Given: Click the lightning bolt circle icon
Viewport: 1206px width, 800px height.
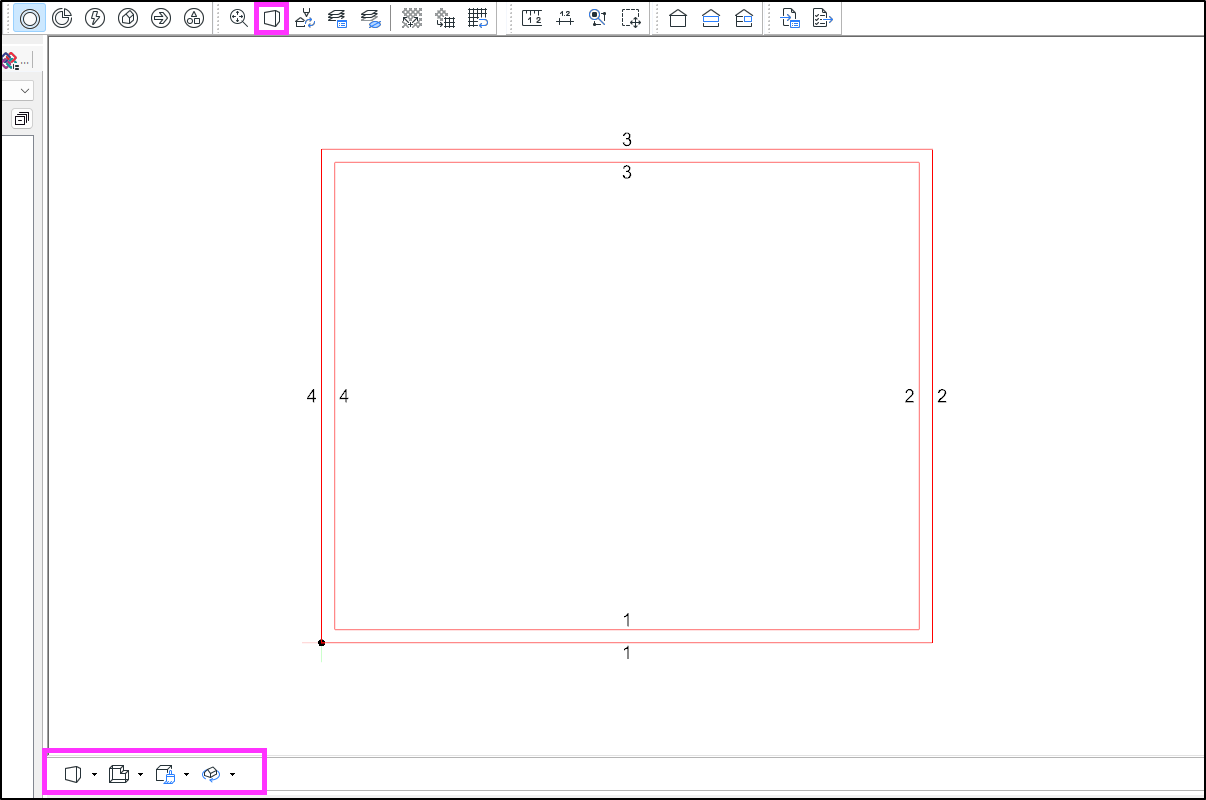Looking at the screenshot, I should coord(95,18).
